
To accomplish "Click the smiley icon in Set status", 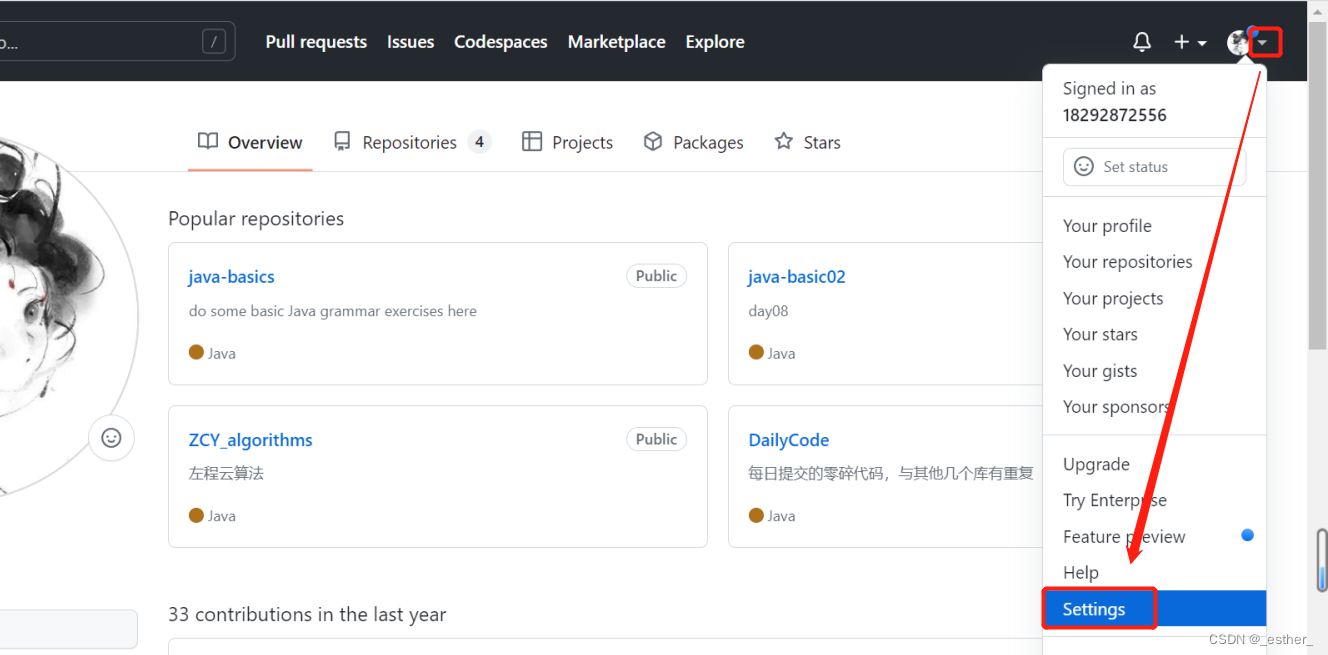I will pos(1084,167).
